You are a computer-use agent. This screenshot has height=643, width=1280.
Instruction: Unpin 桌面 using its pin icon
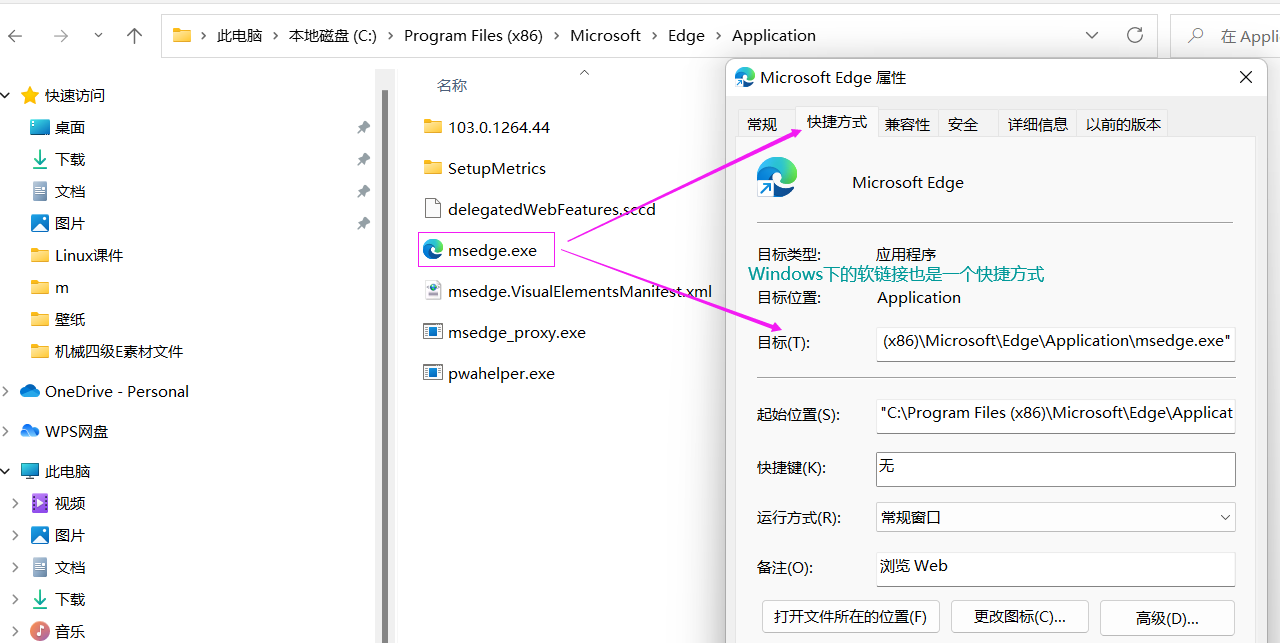click(x=363, y=128)
